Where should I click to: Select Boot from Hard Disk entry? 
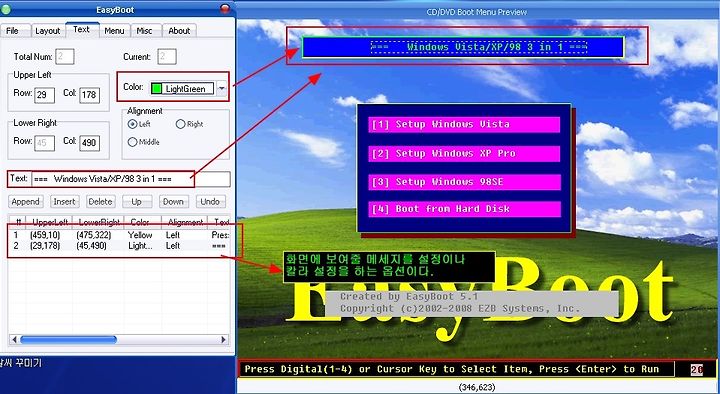pyautogui.click(x=464, y=209)
